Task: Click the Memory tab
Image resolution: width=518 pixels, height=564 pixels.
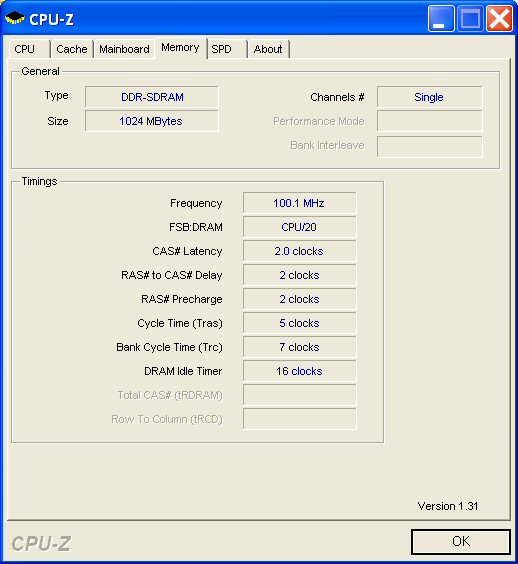Action: click(x=180, y=47)
